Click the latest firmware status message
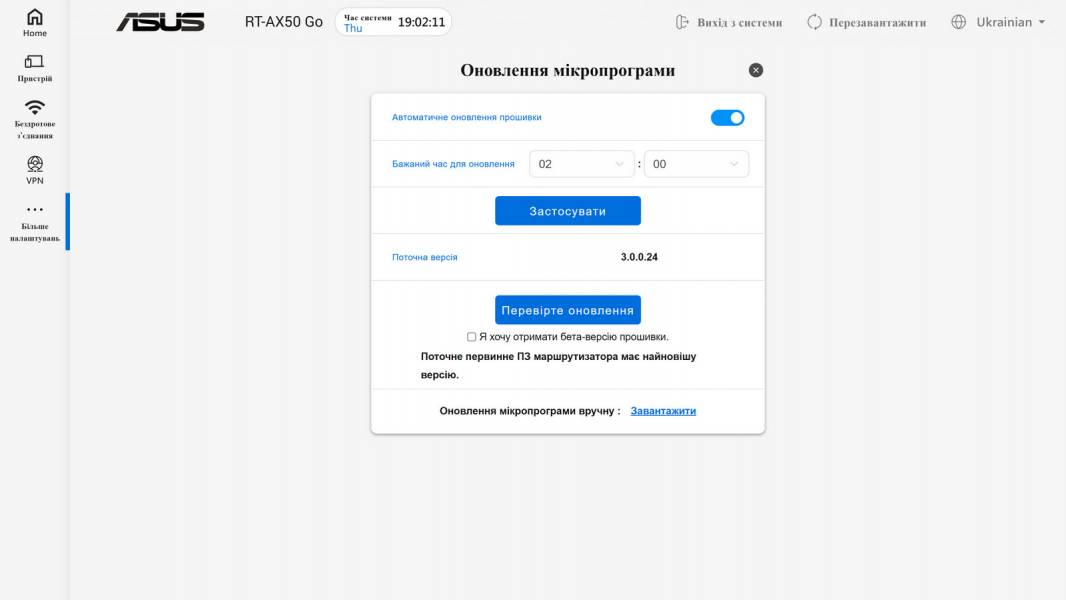The height and width of the screenshot is (600, 1066). click(558, 366)
